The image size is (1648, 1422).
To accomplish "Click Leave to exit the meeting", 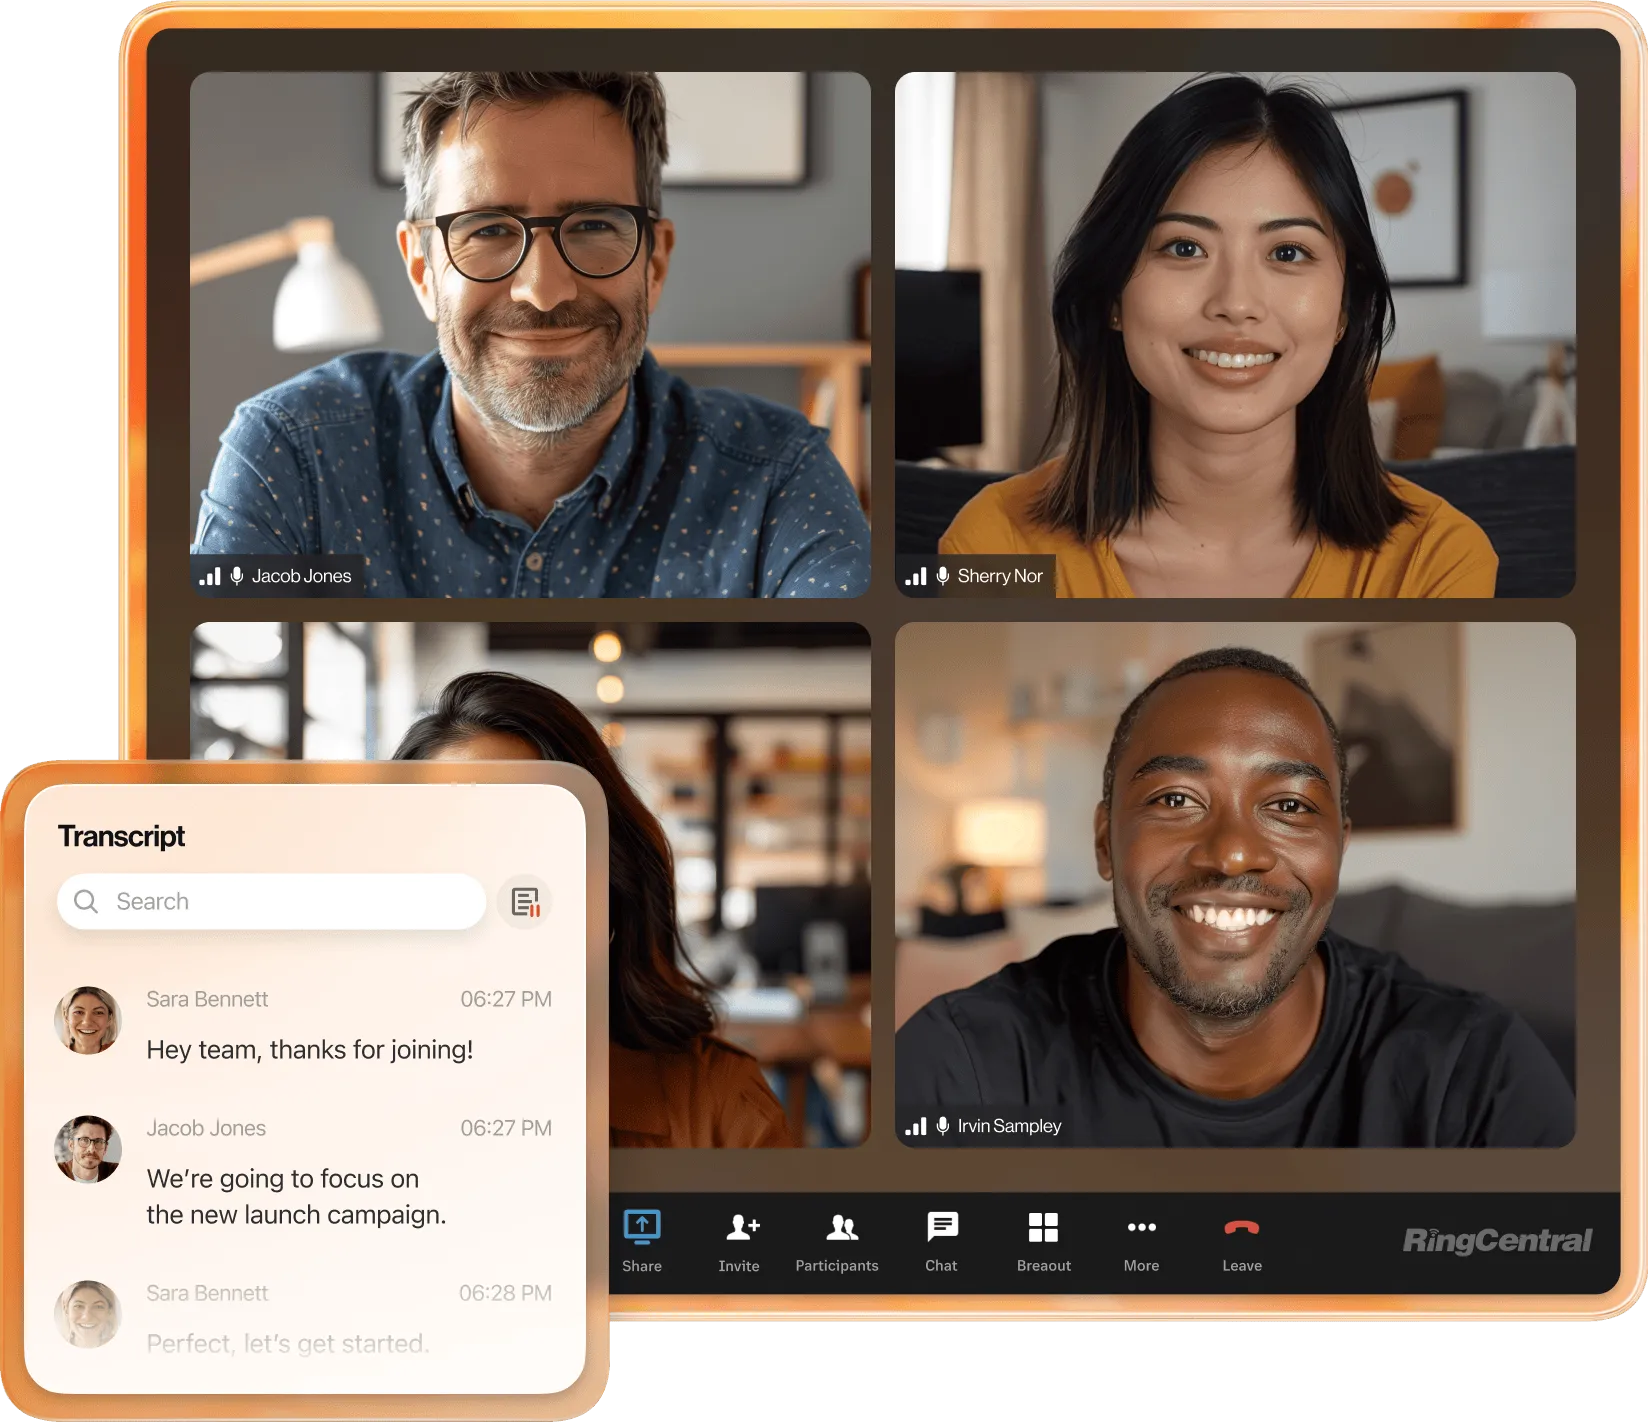I will [1241, 1226].
